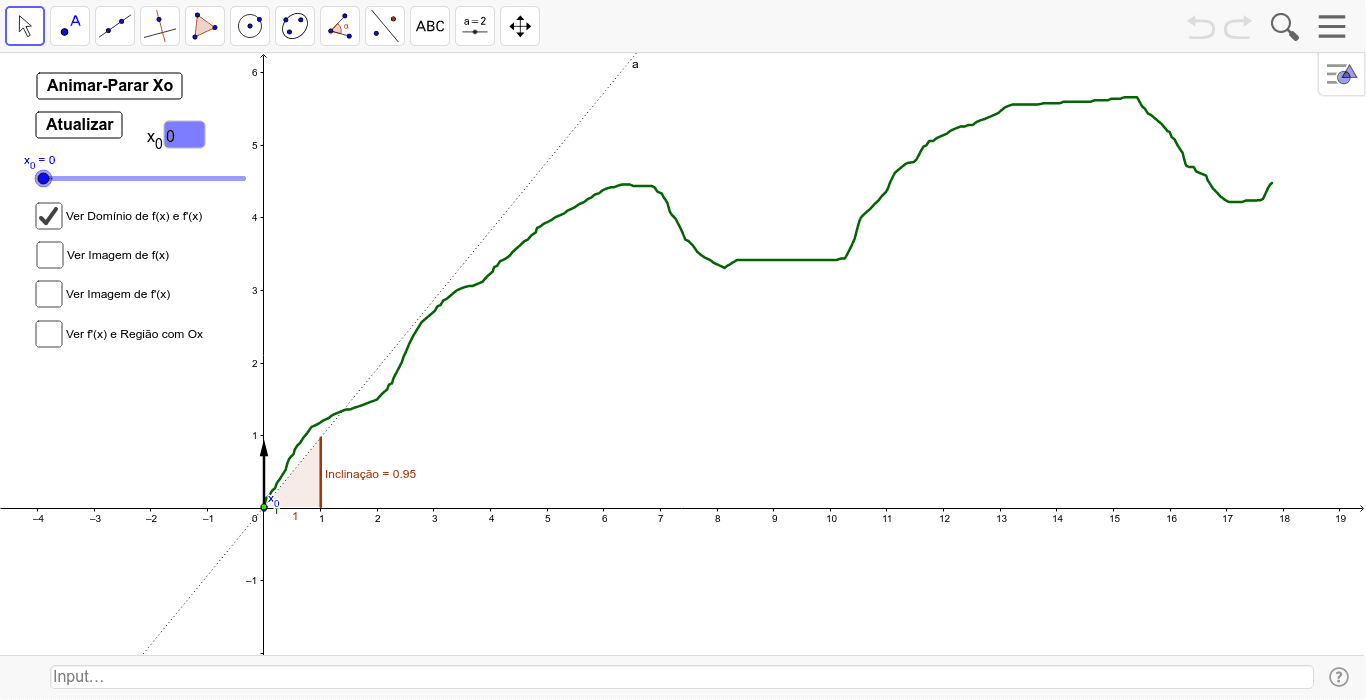Click the x0 value input box
1366x700 pixels.
coord(185,135)
